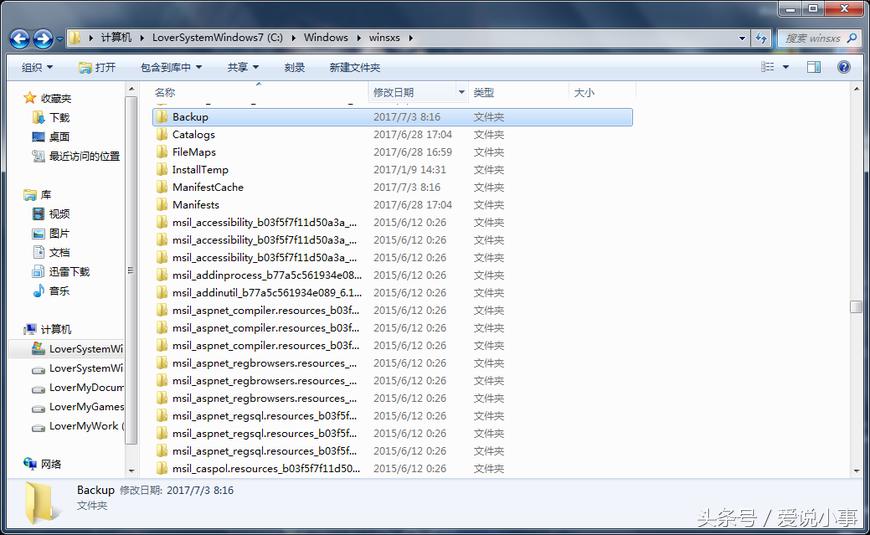This screenshot has height=535, width=870.
Task: Select the msil_addinprocess folder icon
Action: click(162, 275)
